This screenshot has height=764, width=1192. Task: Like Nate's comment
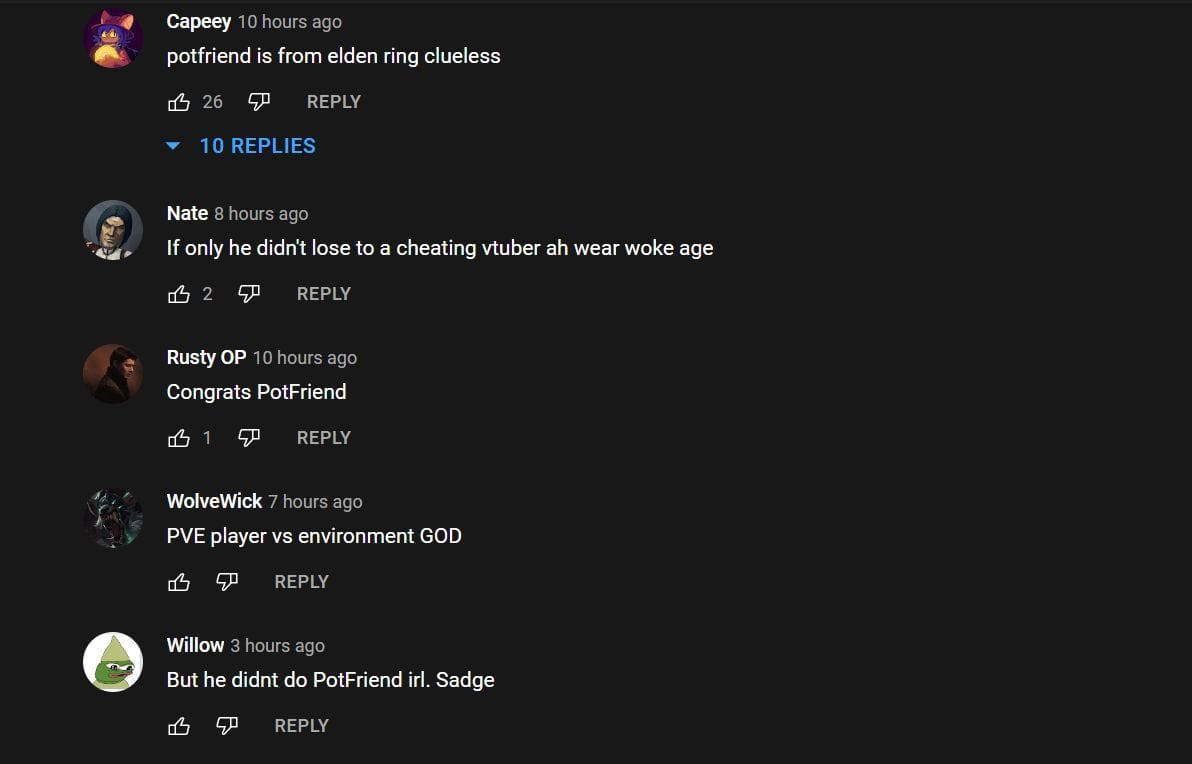point(179,294)
